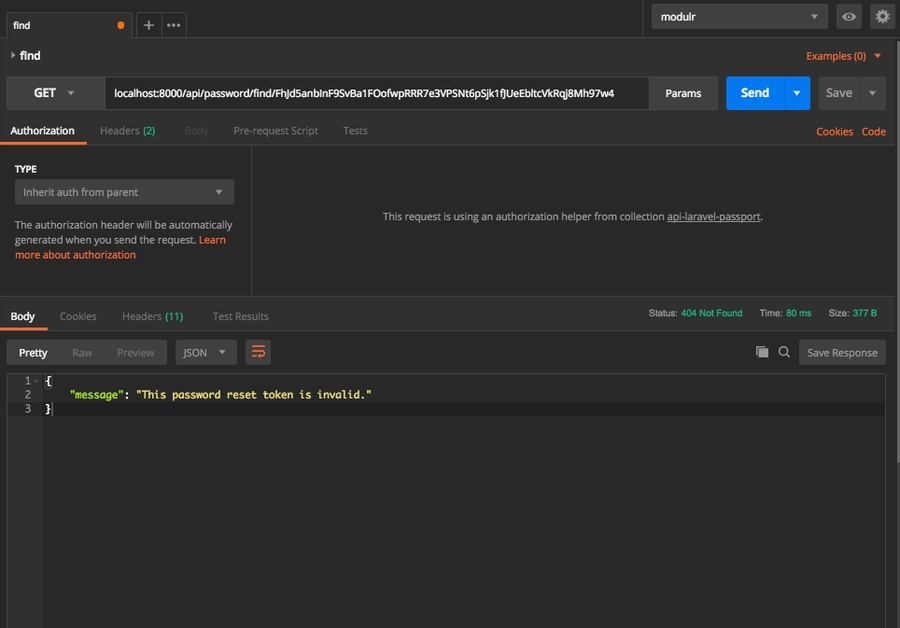Image resolution: width=900 pixels, height=628 pixels.
Task: Click the blue Send button
Action: click(755, 93)
